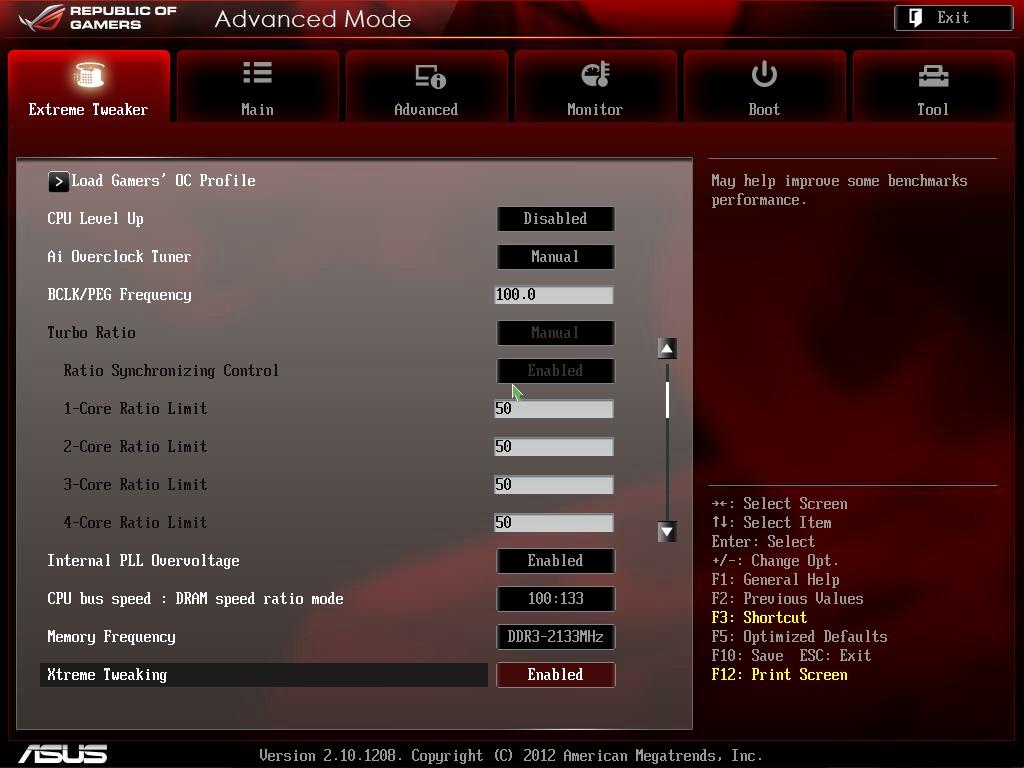Select the Memory Frequency label
The image size is (1024, 768).
112,637
